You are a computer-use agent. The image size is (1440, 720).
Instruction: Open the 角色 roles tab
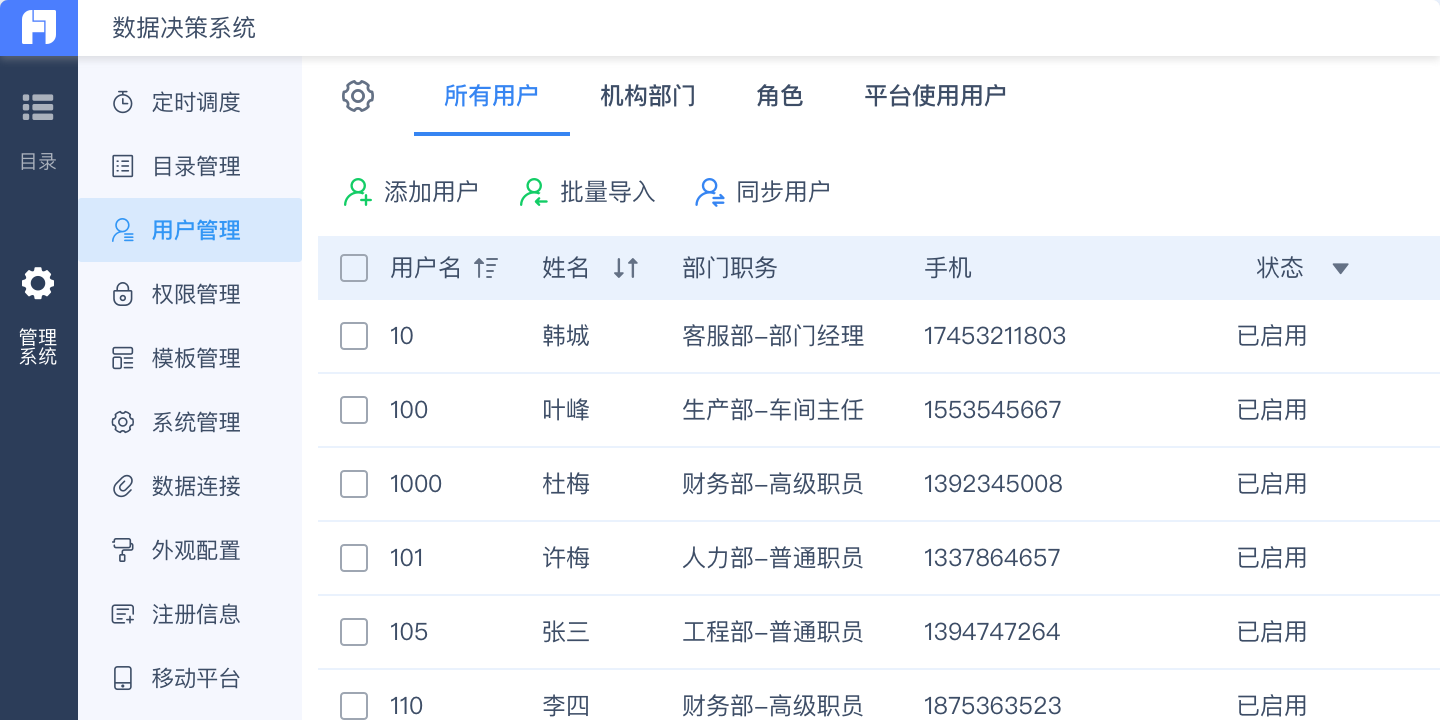tap(779, 96)
